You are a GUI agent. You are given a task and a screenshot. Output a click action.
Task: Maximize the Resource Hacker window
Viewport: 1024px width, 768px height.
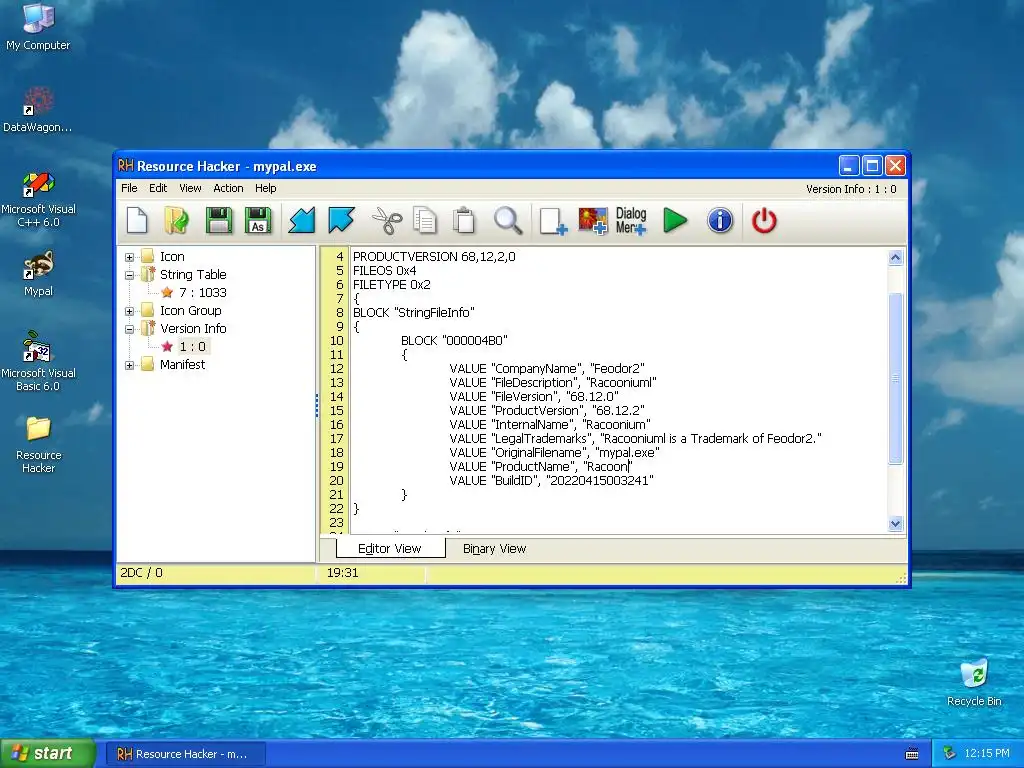coord(872,166)
